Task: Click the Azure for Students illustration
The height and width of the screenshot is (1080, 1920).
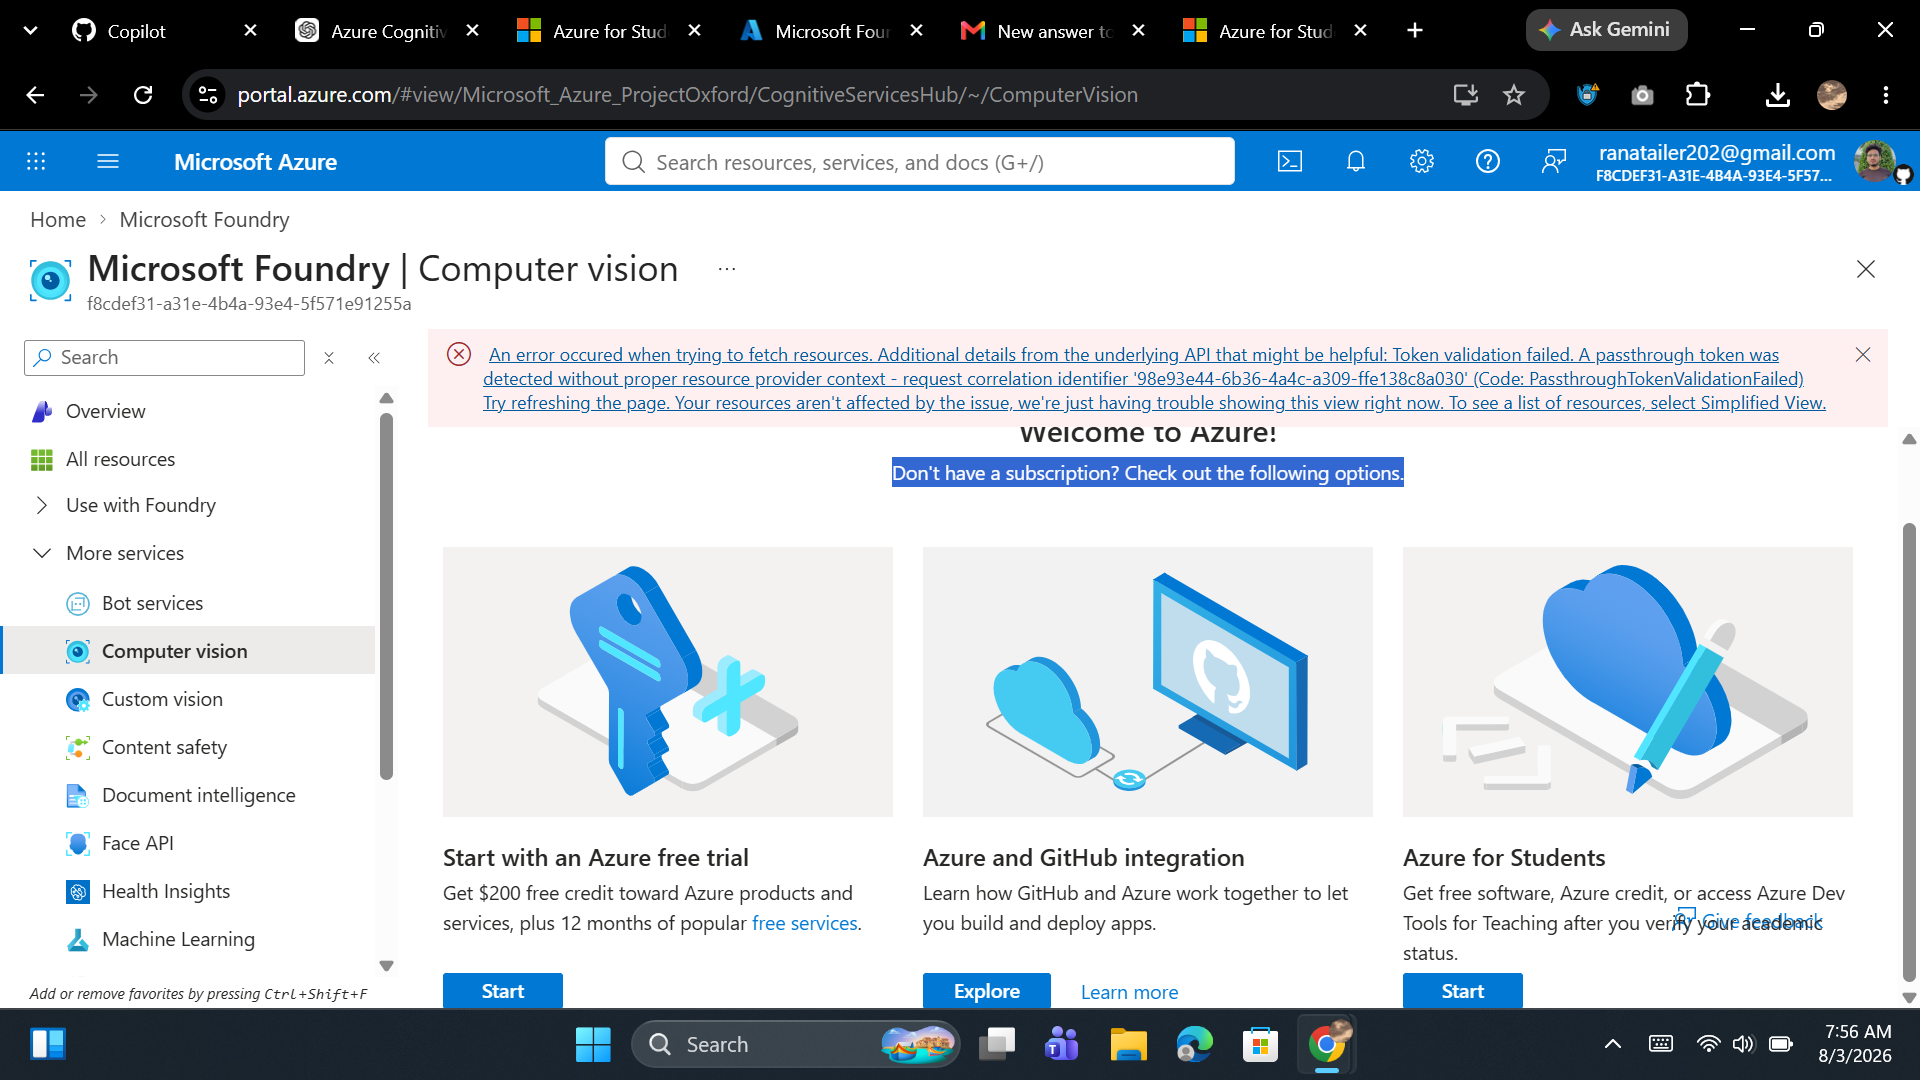Action: [x=1628, y=681]
